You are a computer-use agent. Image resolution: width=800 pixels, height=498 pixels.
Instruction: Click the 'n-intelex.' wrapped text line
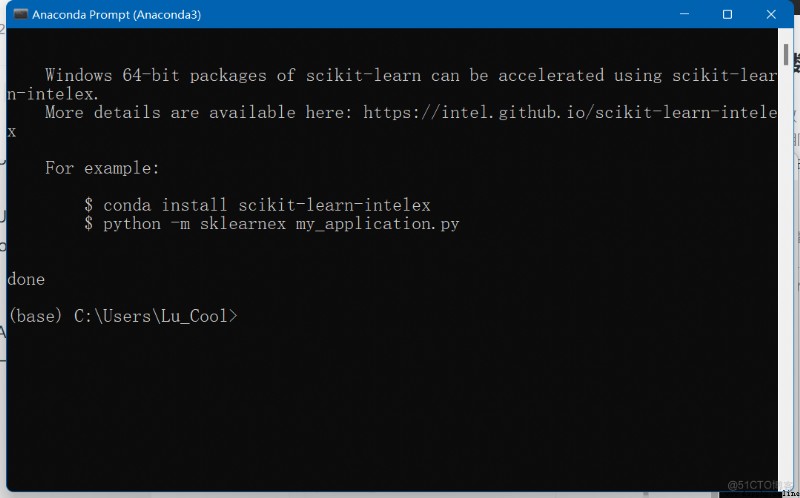[x=53, y=94]
